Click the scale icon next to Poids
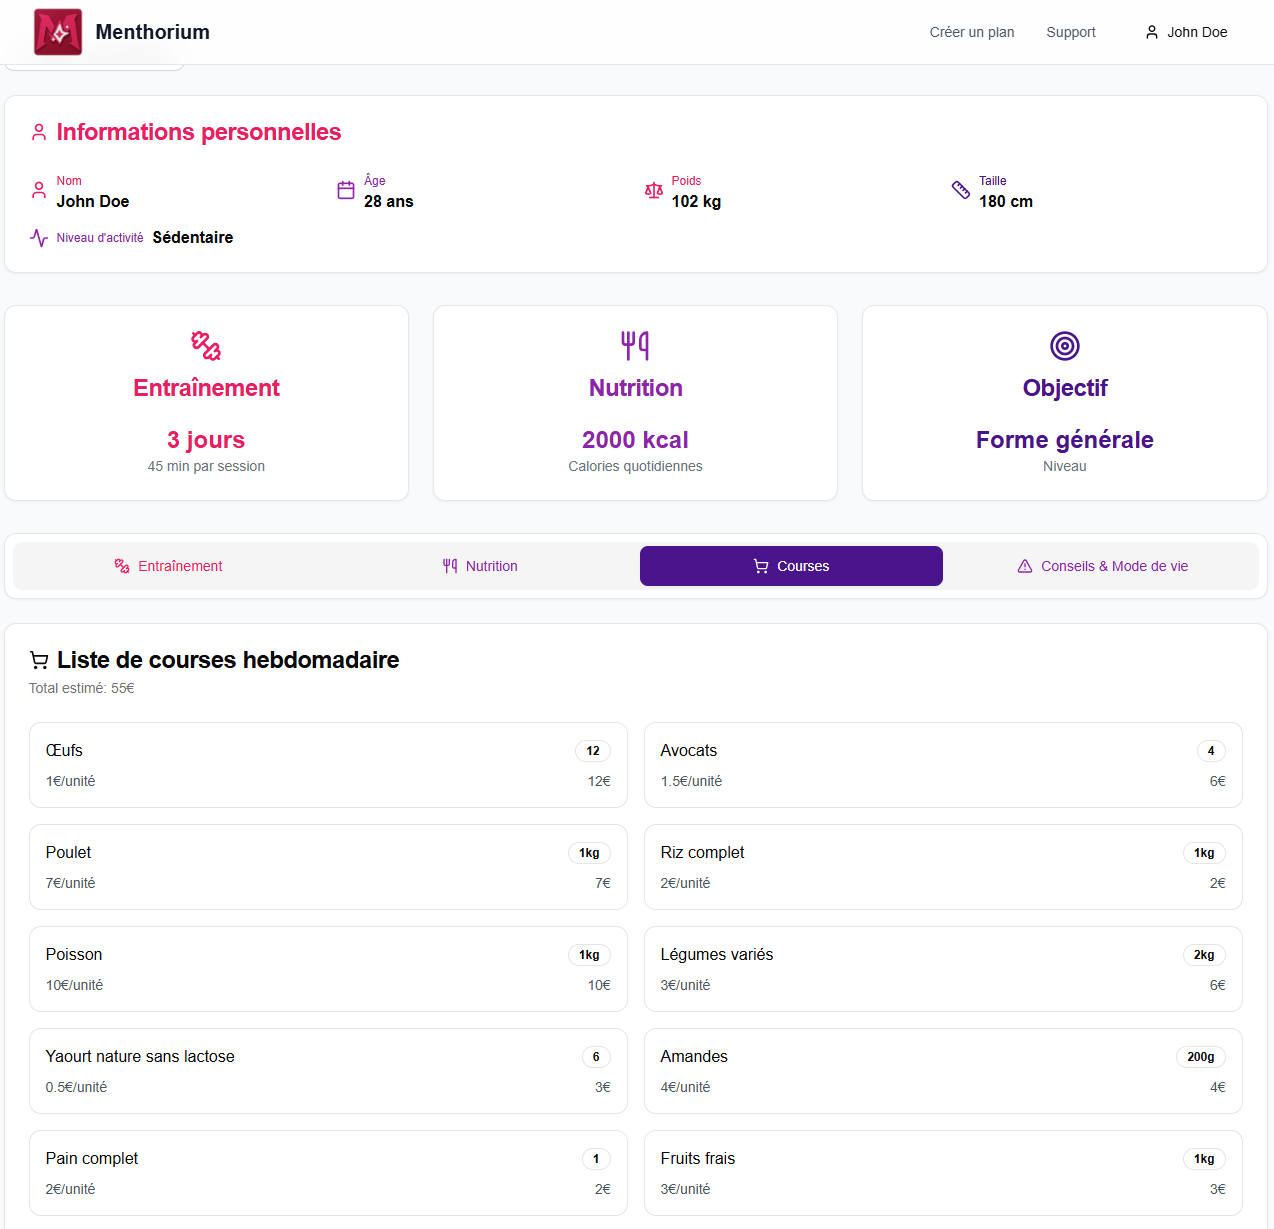The height and width of the screenshot is (1229, 1274). click(x=654, y=190)
